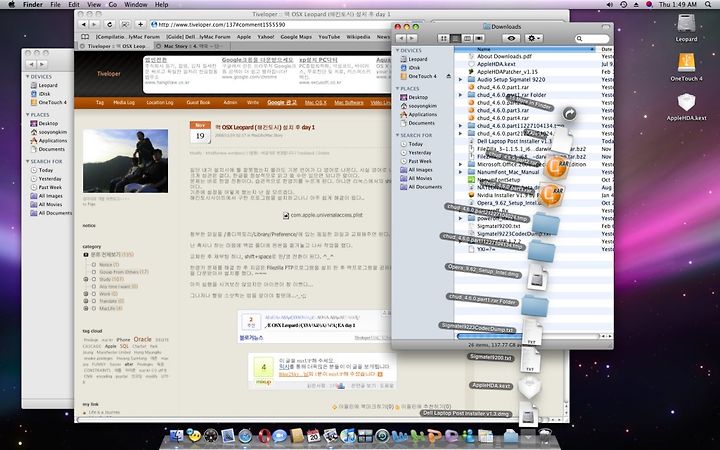This screenshot has width=720, height=450.
Task: Select All Movies in left Finder window
Action: [x=50, y=204]
